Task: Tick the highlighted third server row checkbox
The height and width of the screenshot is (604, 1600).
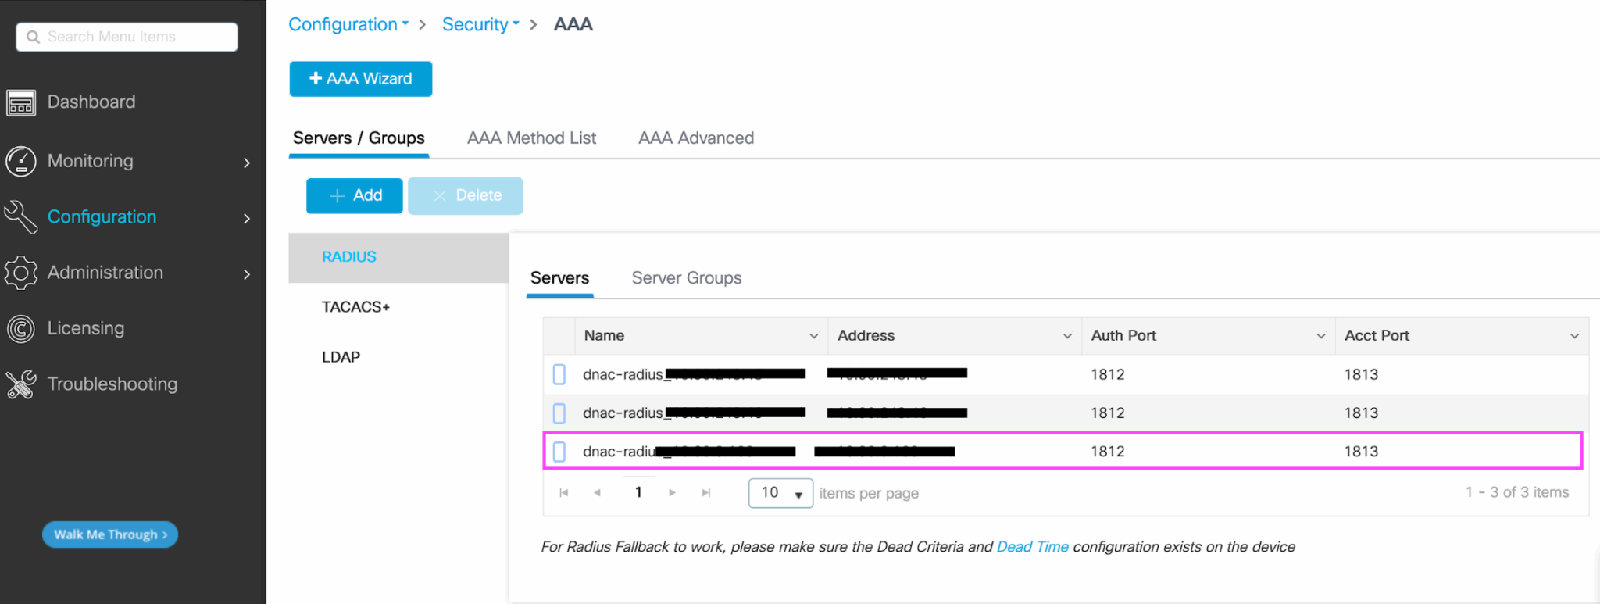Action: [x=559, y=452]
